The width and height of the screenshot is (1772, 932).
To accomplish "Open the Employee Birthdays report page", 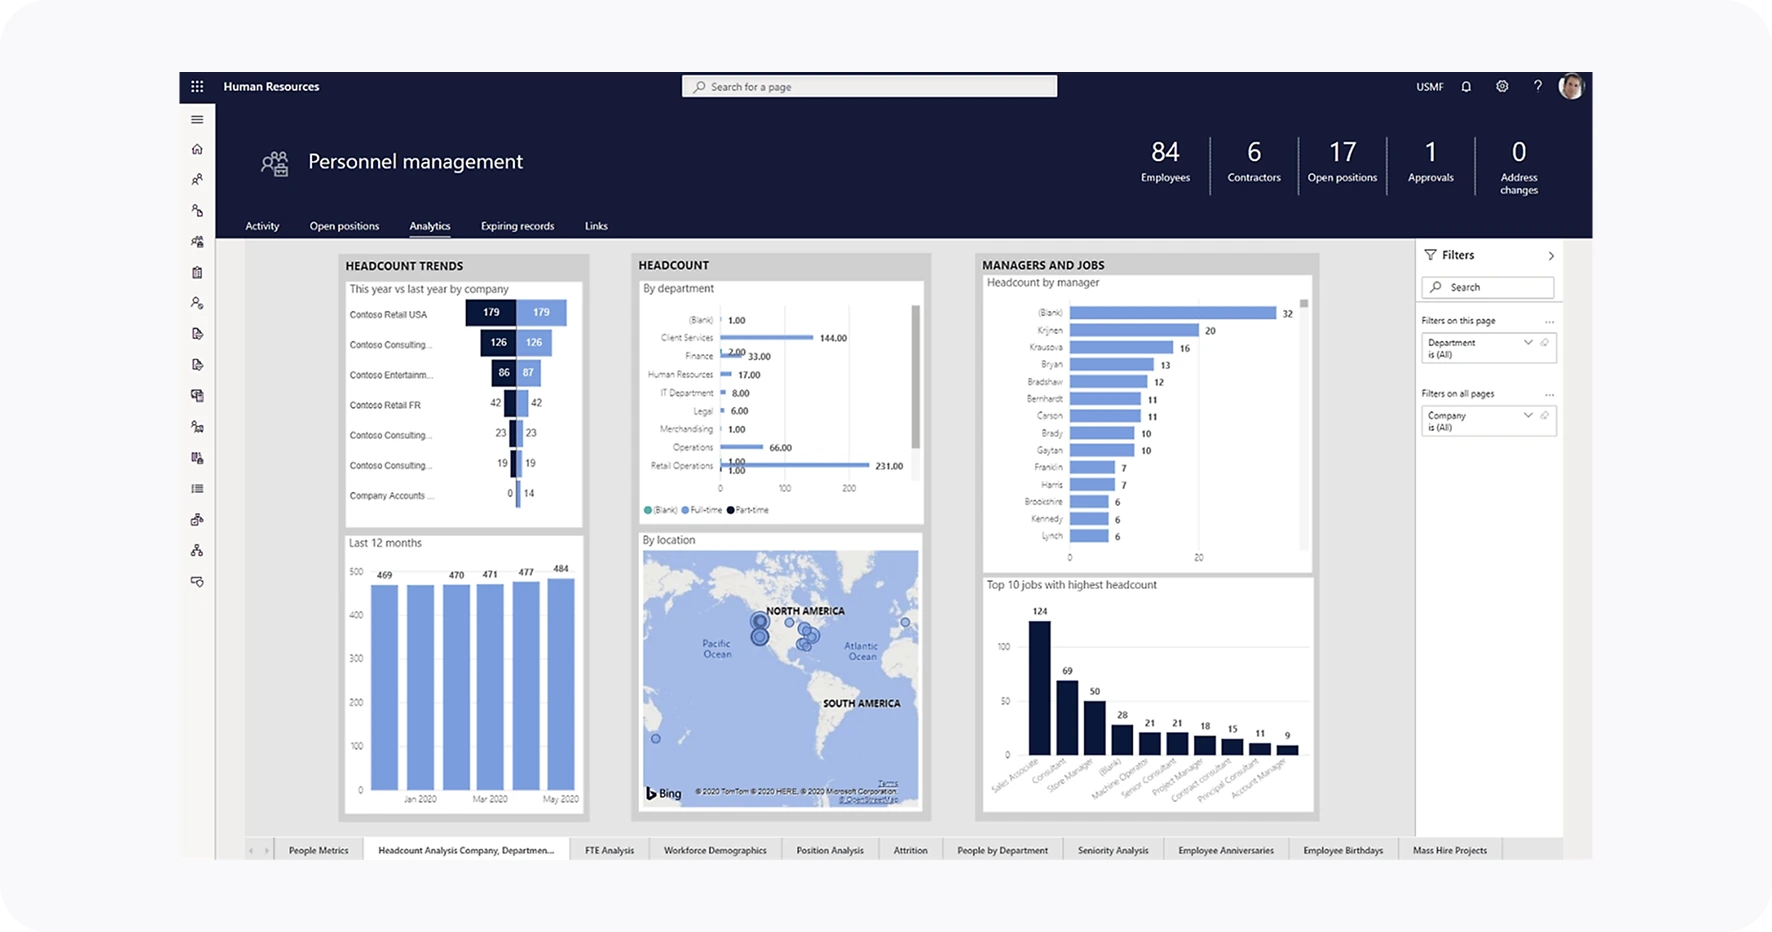I will (x=1343, y=850).
